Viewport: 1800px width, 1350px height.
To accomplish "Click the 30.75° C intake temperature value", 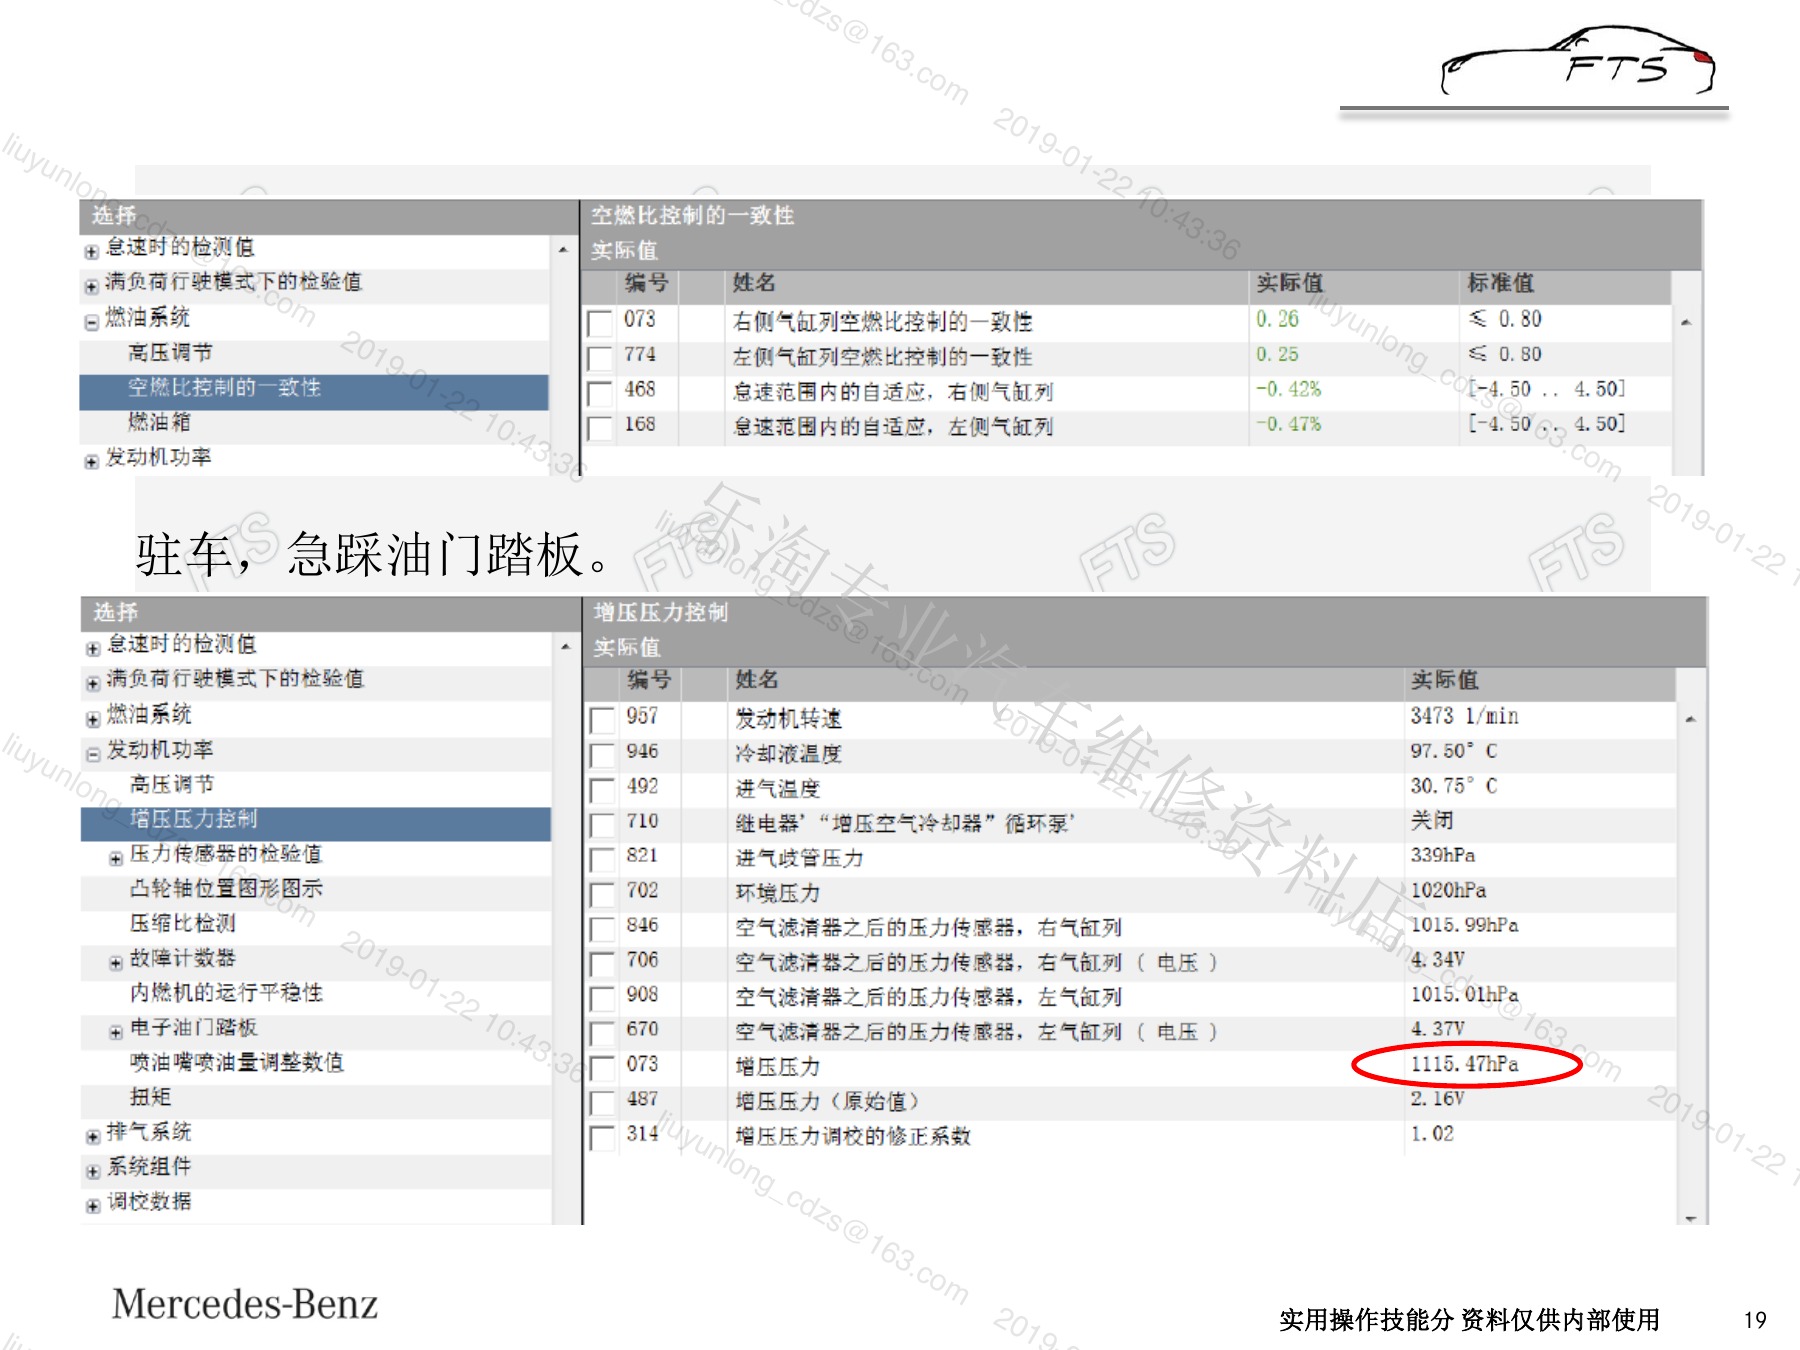I will [1454, 786].
